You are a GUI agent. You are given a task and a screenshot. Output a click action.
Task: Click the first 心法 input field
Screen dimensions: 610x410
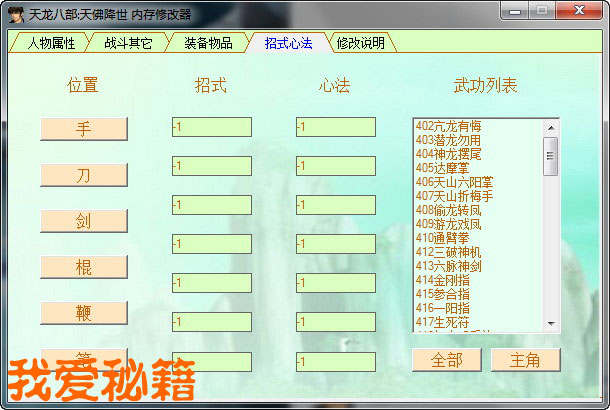point(335,127)
